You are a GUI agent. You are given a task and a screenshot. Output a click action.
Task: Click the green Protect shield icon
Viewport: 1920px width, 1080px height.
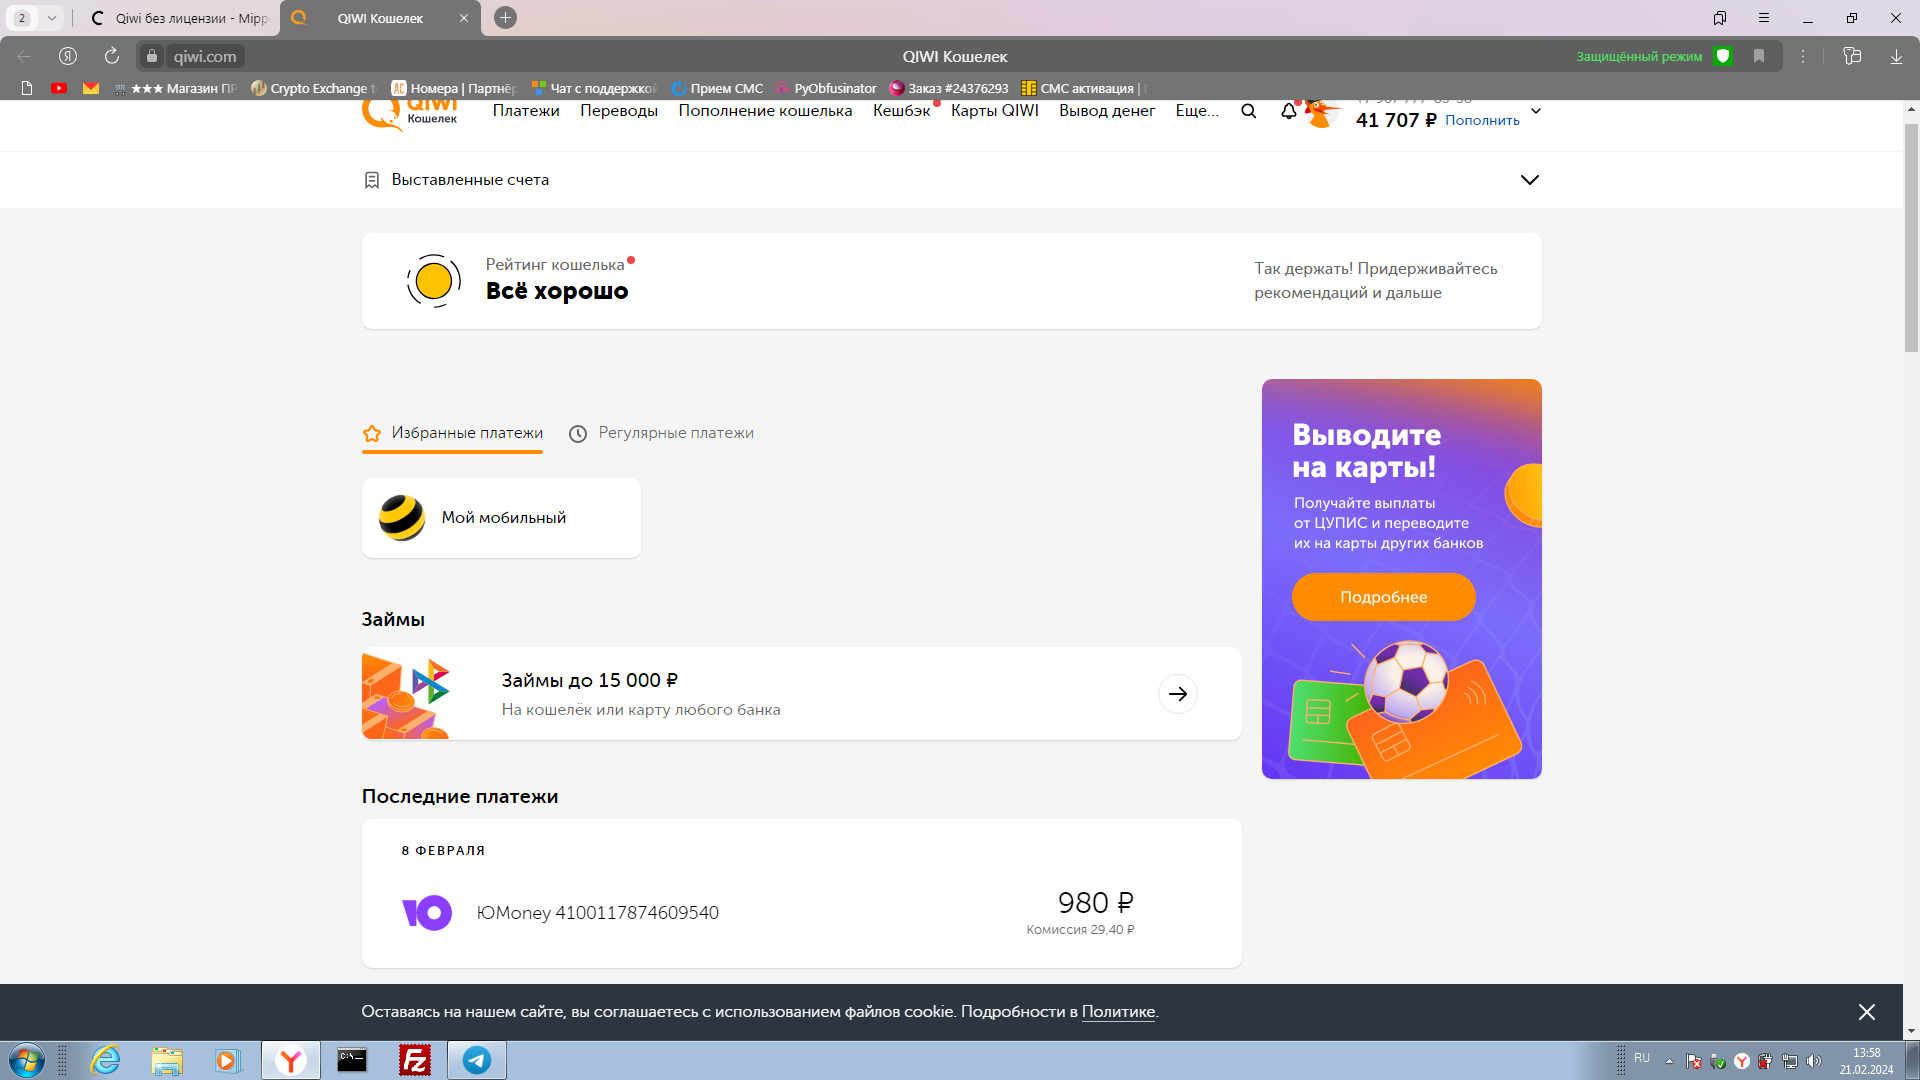pos(1723,56)
